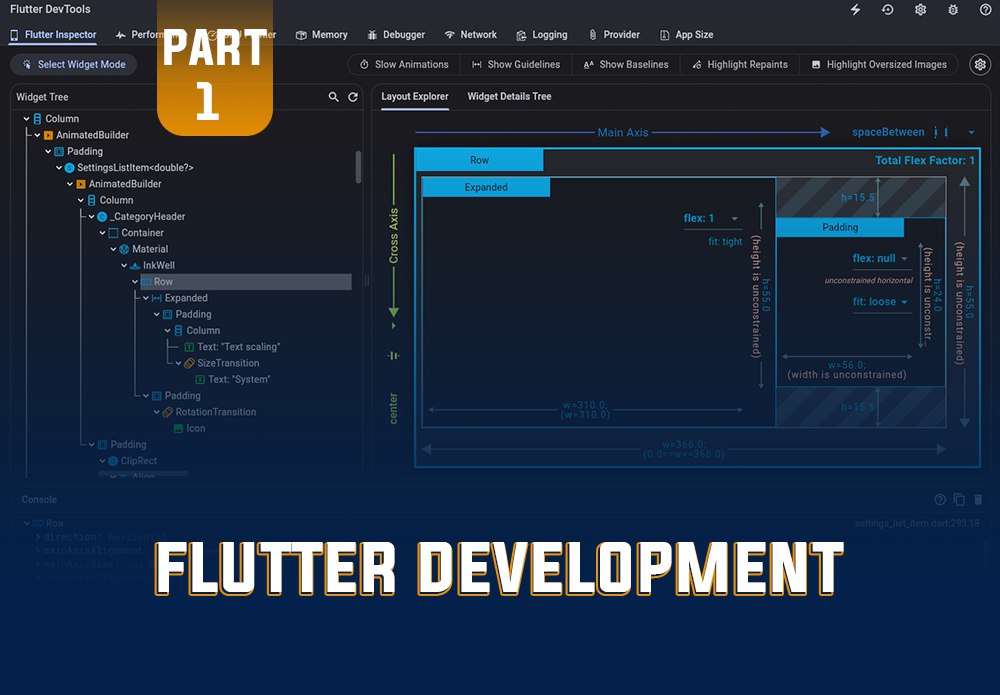Click the search icon in Widget Tree
The height and width of the screenshot is (695, 1000).
(x=334, y=97)
